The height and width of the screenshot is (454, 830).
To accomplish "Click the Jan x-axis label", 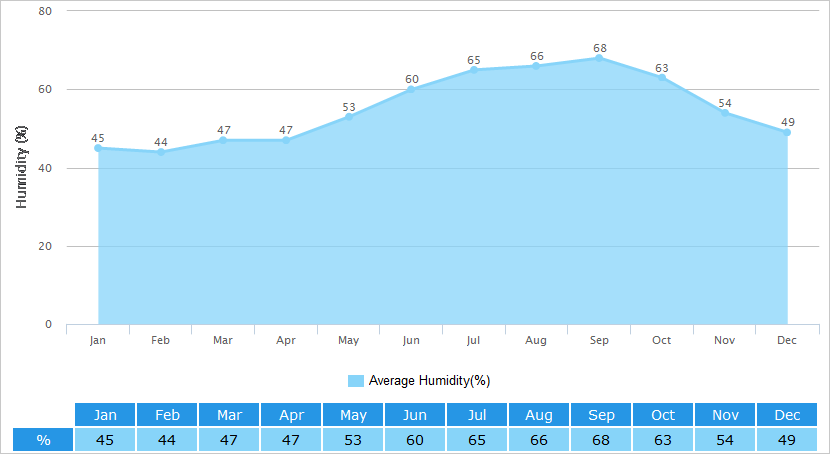I will click(97, 340).
